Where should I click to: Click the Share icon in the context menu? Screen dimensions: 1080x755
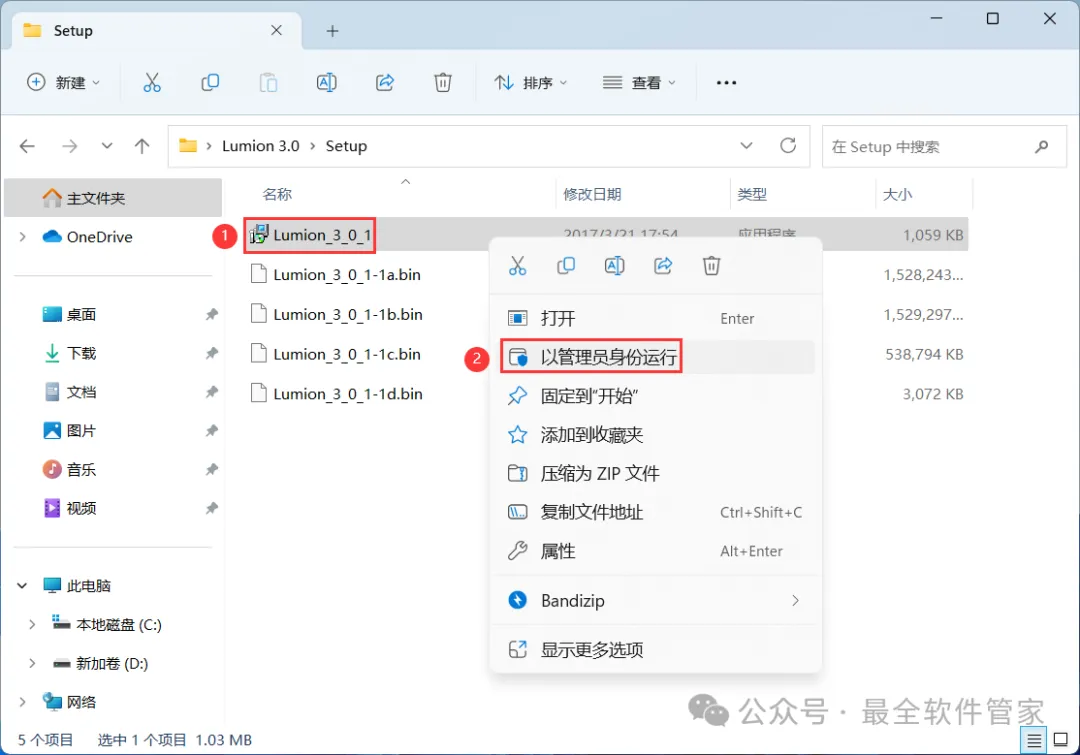click(x=663, y=265)
